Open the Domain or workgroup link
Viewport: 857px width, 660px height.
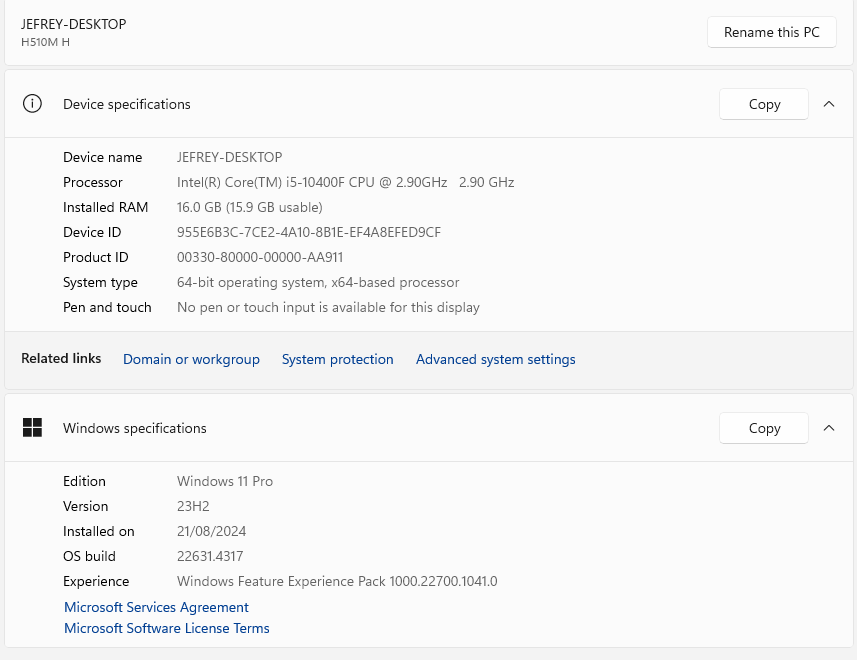191,359
